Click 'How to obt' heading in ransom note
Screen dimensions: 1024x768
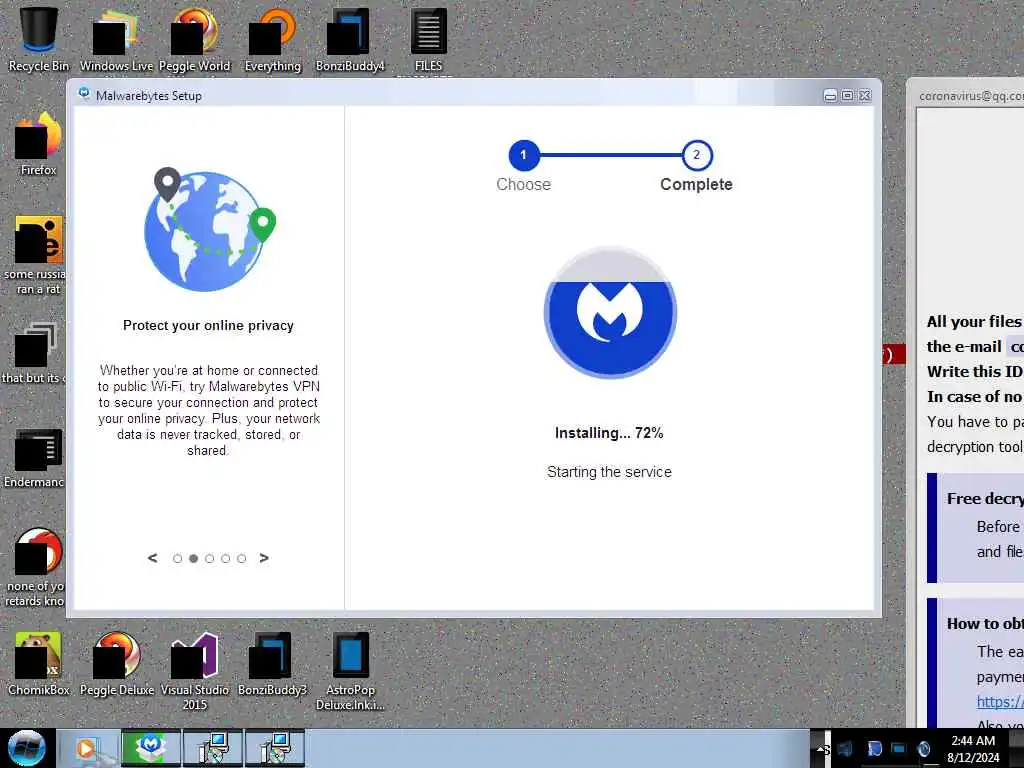[x=985, y=624]
